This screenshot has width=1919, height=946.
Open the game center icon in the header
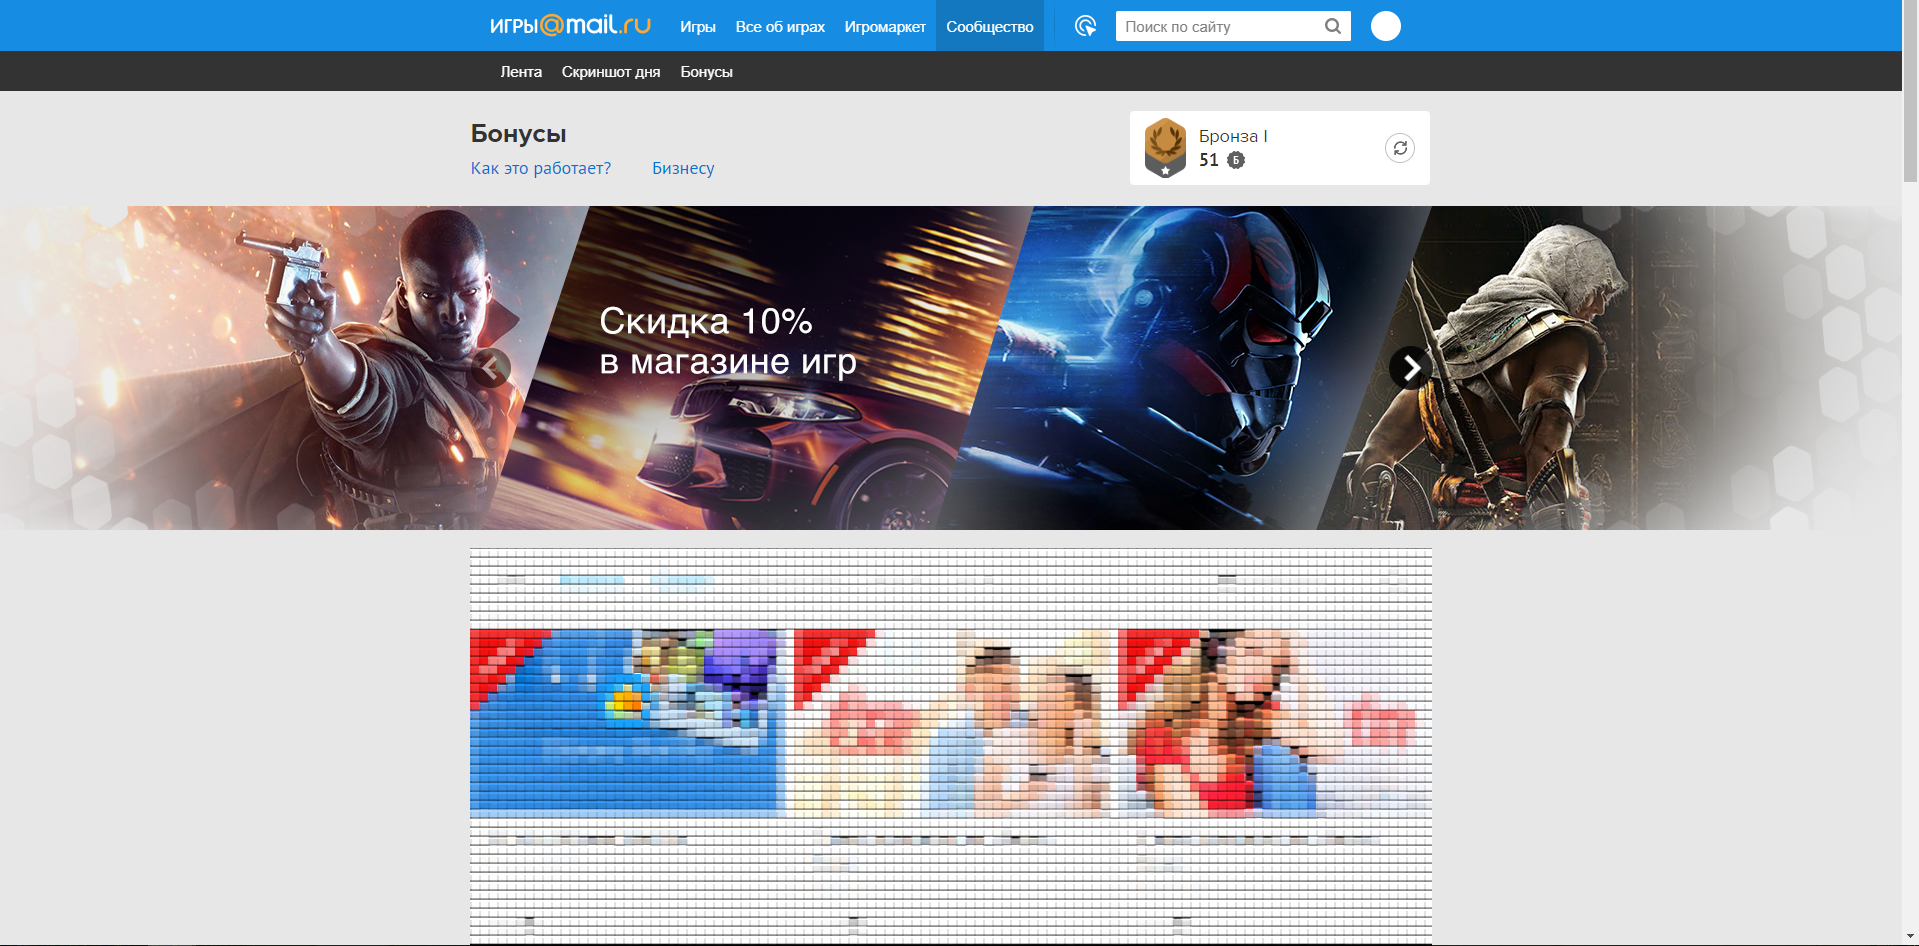(1085, 26)
